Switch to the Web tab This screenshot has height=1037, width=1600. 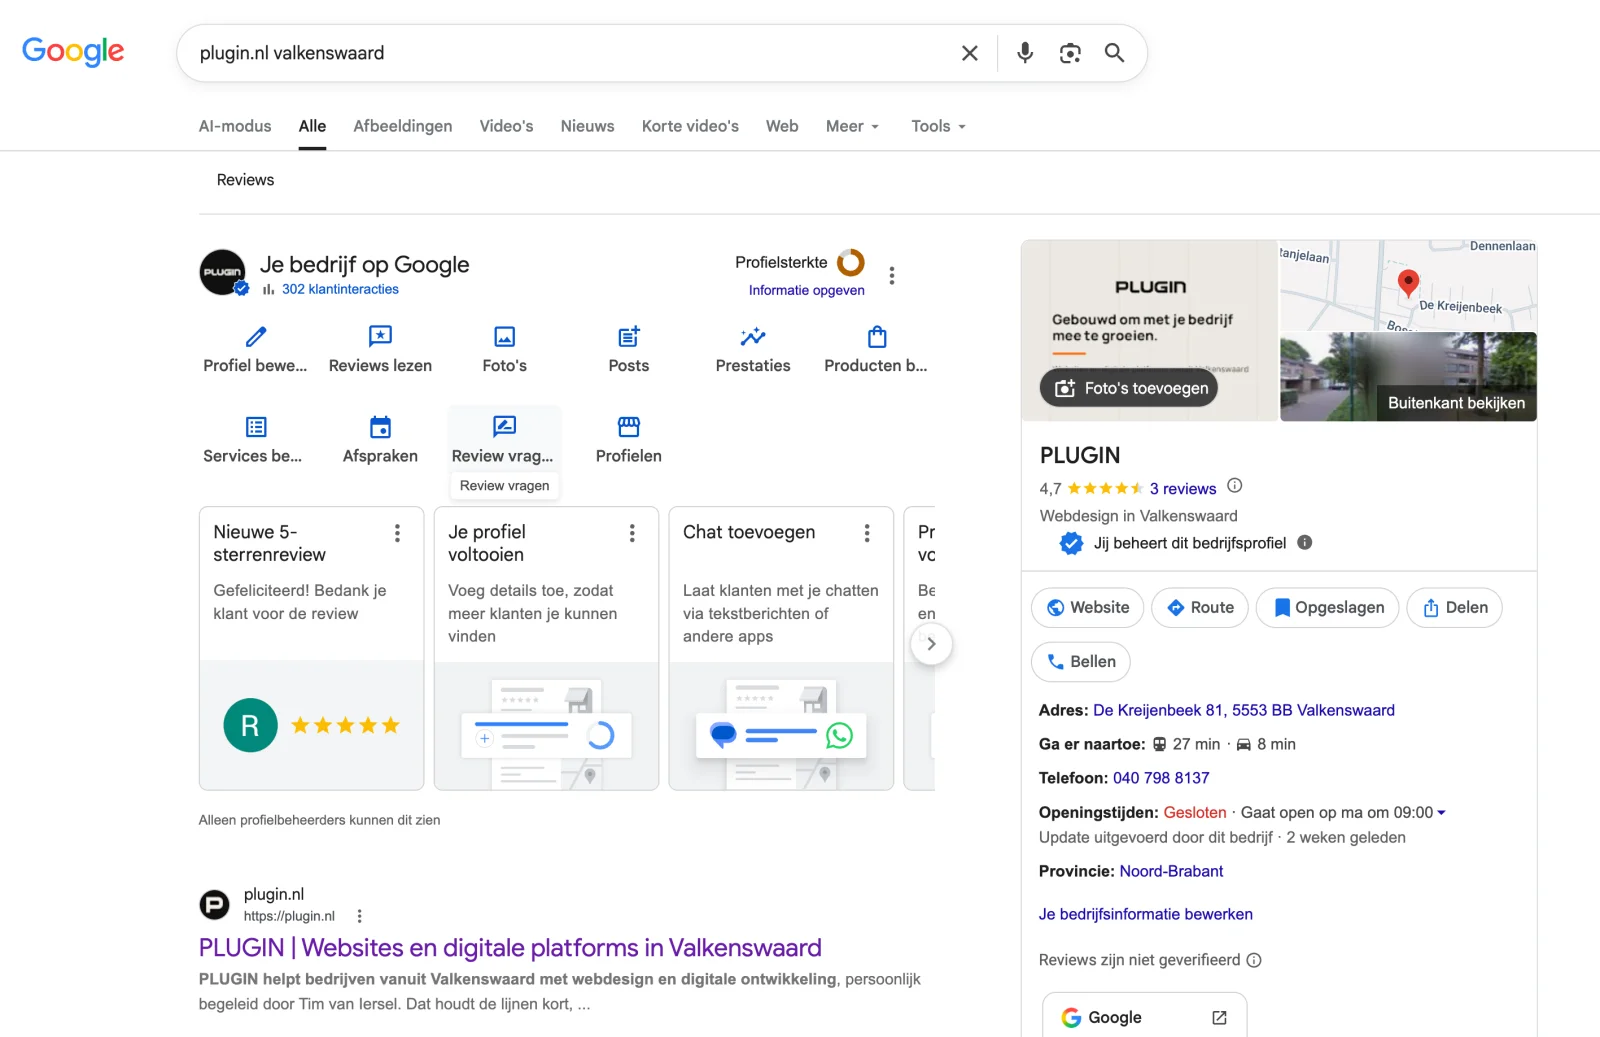point(782,126)
